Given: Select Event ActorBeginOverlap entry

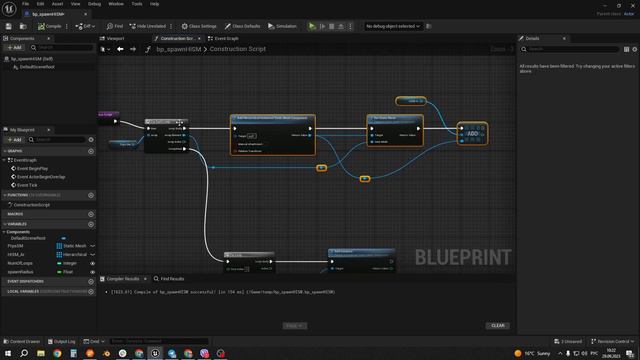Looking at the screenshot, I should tap(38, 177).
